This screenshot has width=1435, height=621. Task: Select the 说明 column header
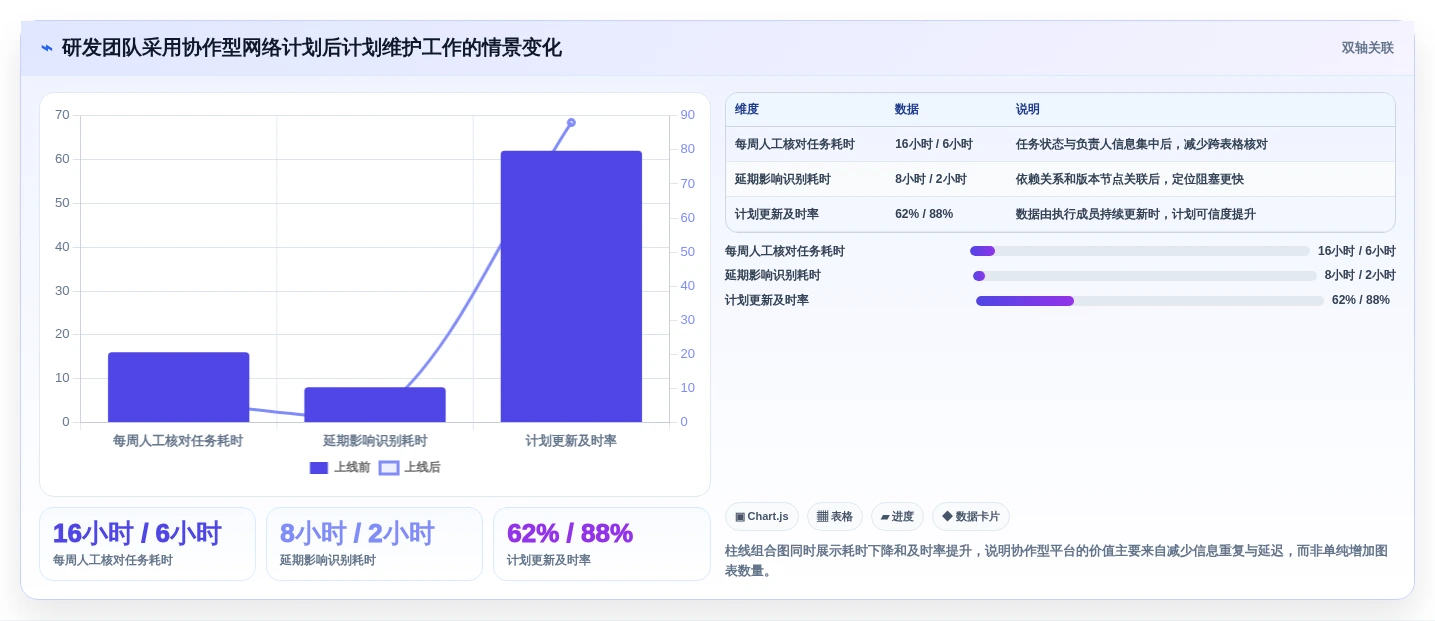coord(1028,109)
